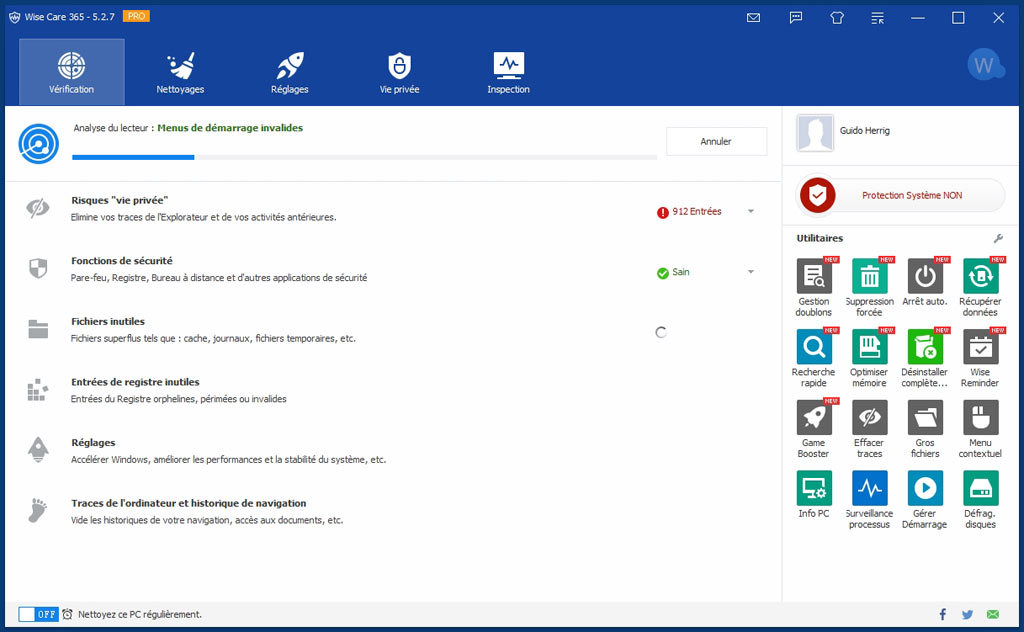Image resolution: width=1024 pixels, height=632 pixels.
Task: Share via the Twitter icon
Action: [967, 614]
